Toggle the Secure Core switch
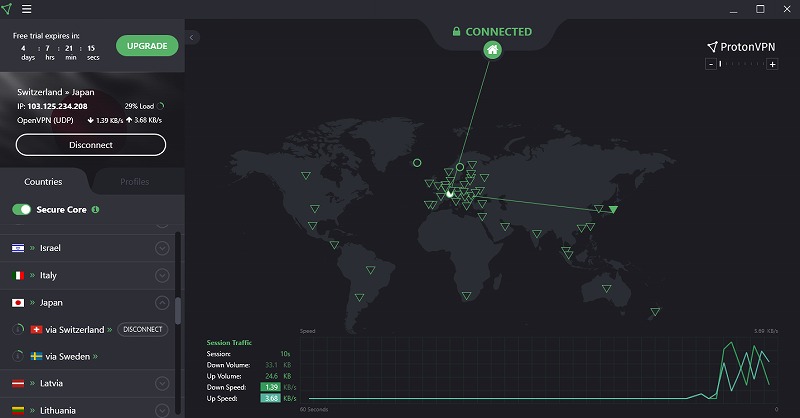This screenshot has width=800, height=418. click(21, 209)
